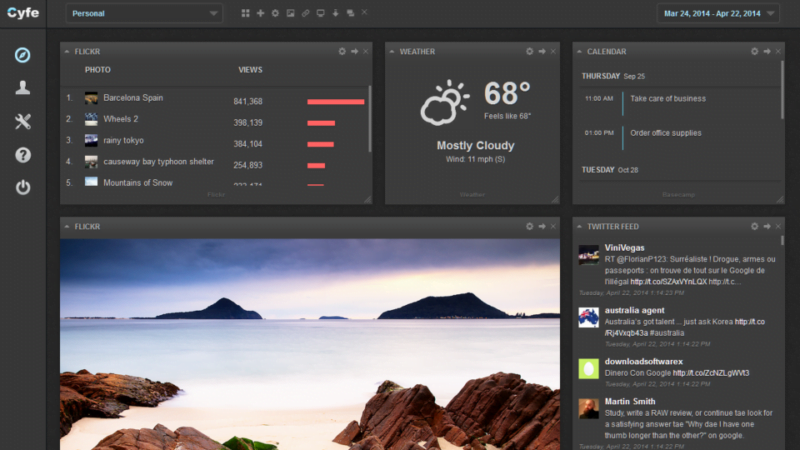Image resolution: width=800 pixels, height=450 pixels.
Task: Collapse the Twitter Feed widget header triangle
Action: (x=580, y=227)
